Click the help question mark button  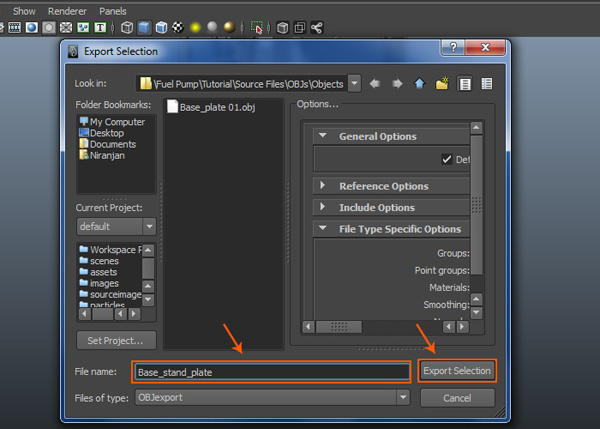coord(455,50)
